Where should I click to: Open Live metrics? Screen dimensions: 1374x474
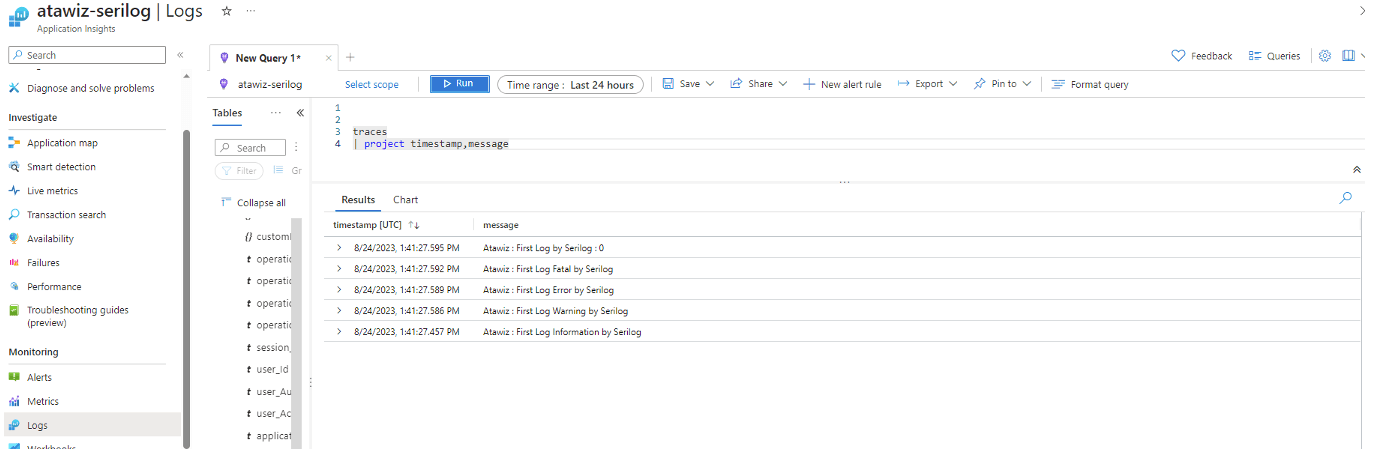(x=52, y=191)
